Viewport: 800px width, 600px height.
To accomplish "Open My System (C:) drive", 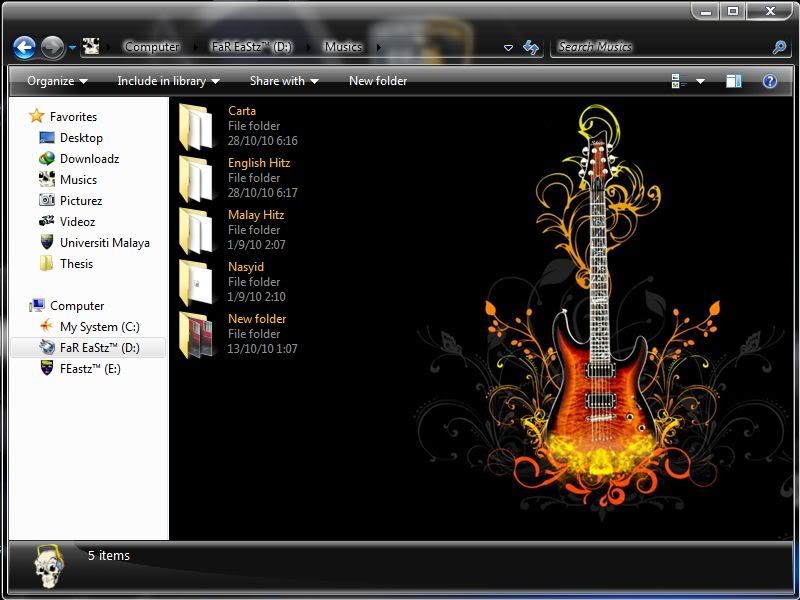I will click(x=100, y=327).
